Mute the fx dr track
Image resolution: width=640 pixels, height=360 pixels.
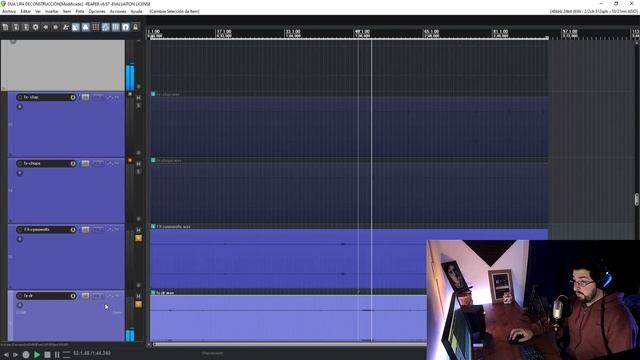pyautogui.click(x=138, y=296)
